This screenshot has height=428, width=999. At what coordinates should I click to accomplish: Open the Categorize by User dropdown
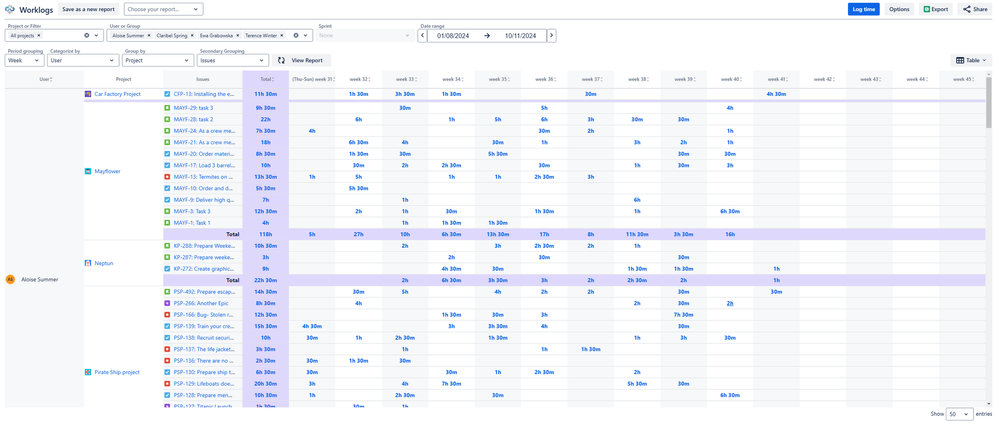83,61
